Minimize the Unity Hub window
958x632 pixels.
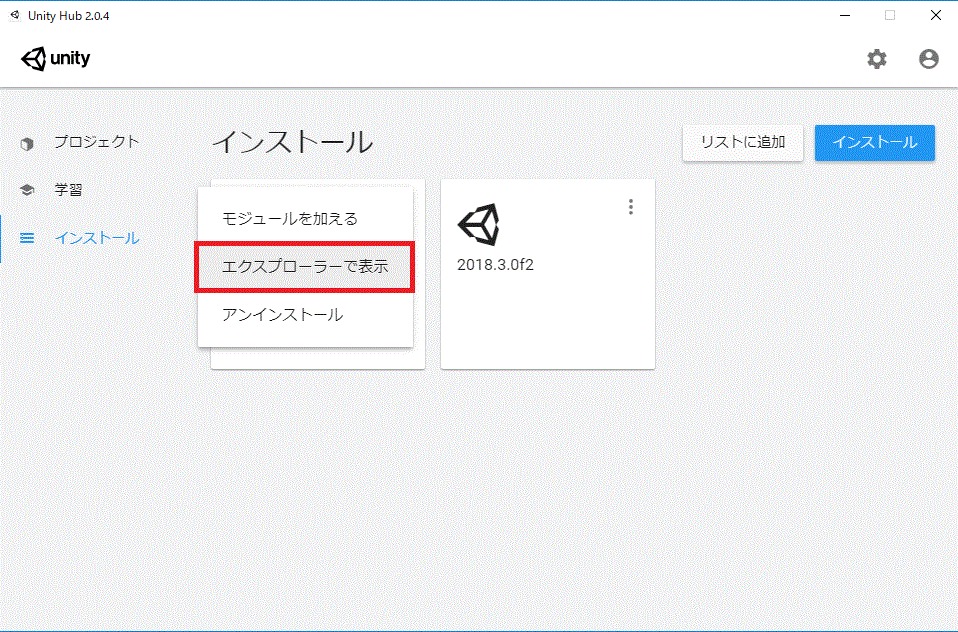click(843, 15)
